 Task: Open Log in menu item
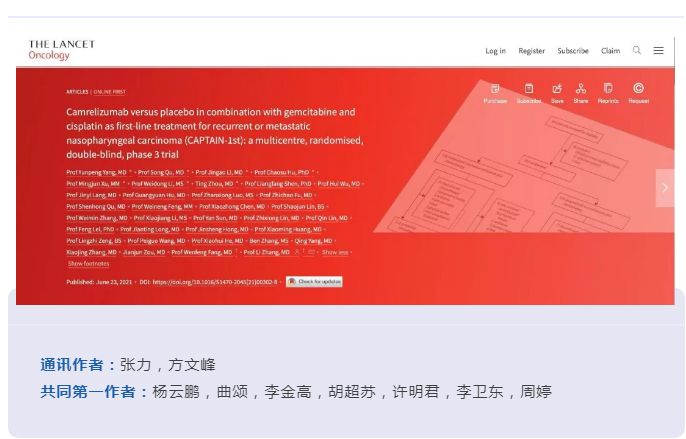click(x=495, y=51)
